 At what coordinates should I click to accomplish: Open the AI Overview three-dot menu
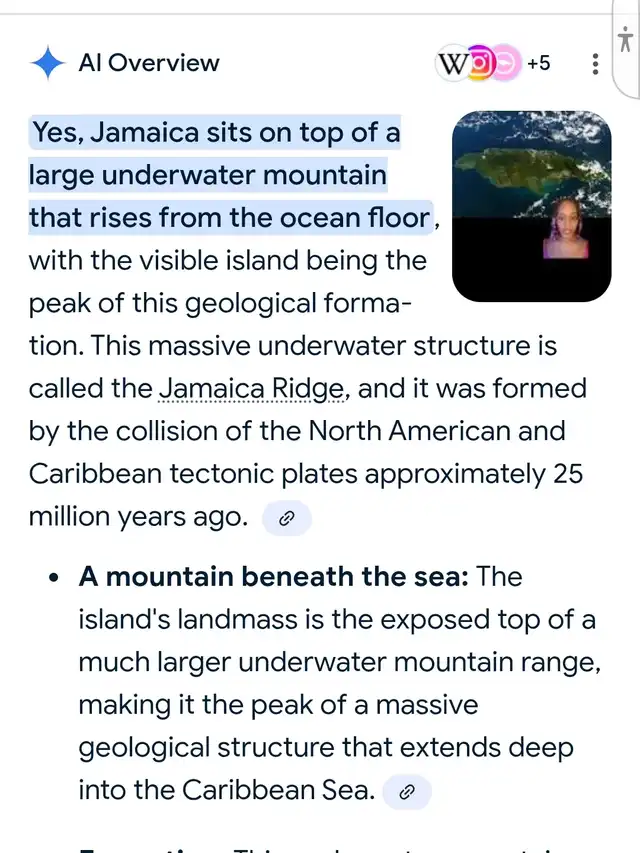[596, 64]
